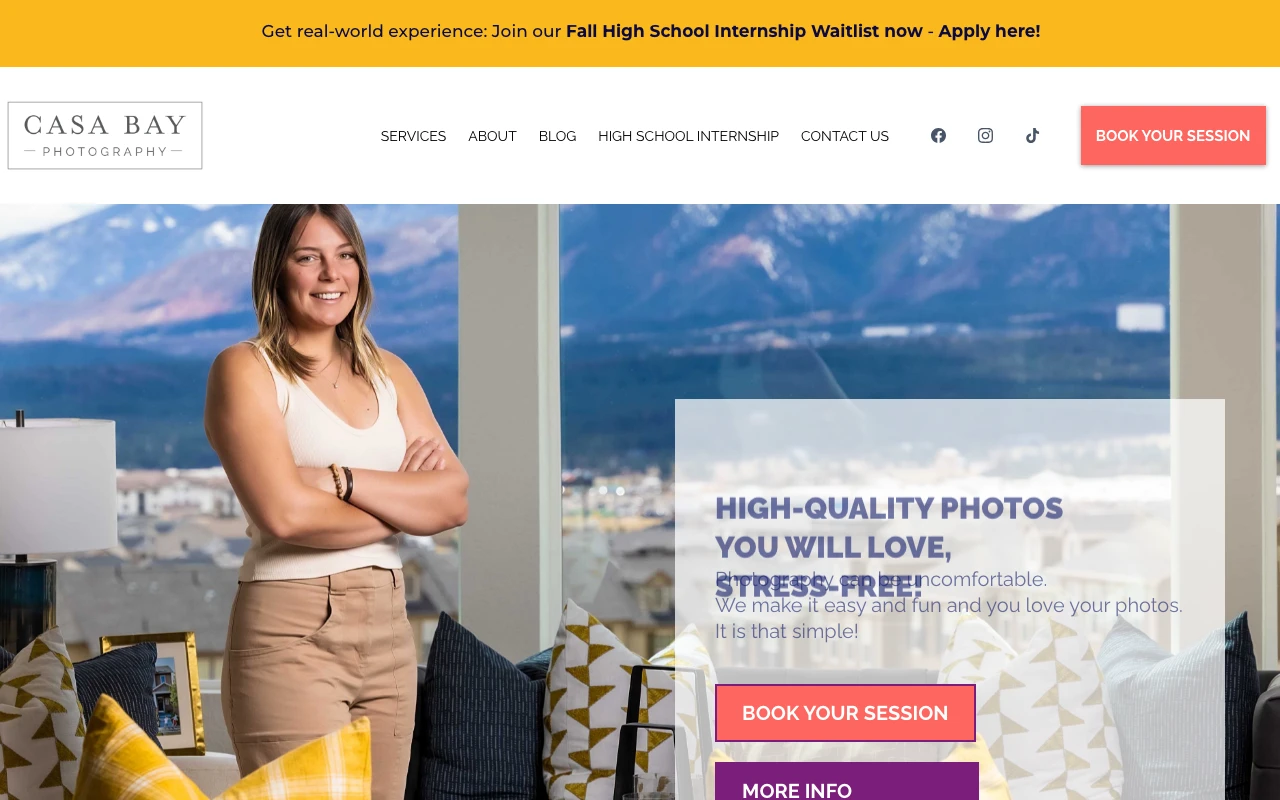The image size is (1280, 800).
Task: Select High School Internship in navigation
Action: pyautogui.click(x=688, y=136)
